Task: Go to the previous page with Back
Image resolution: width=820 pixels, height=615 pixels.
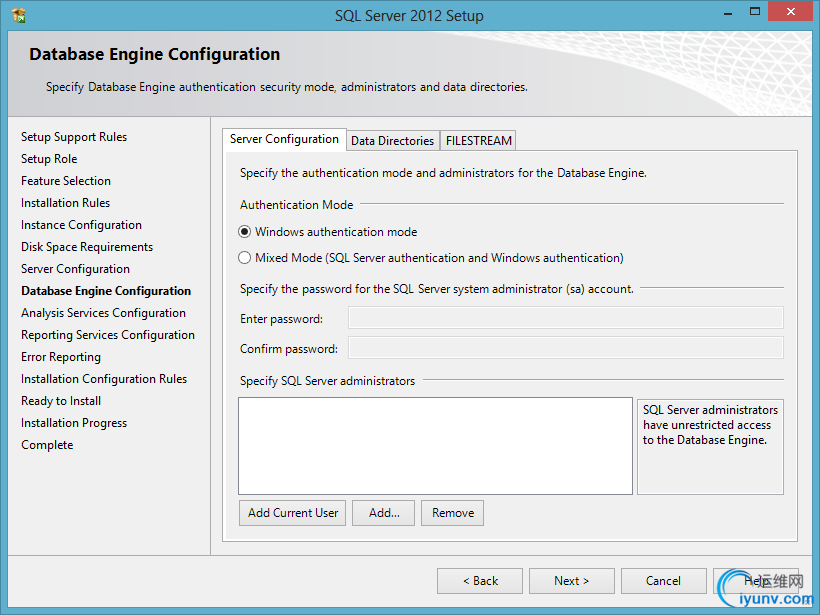Action: [x=480, y=581]
